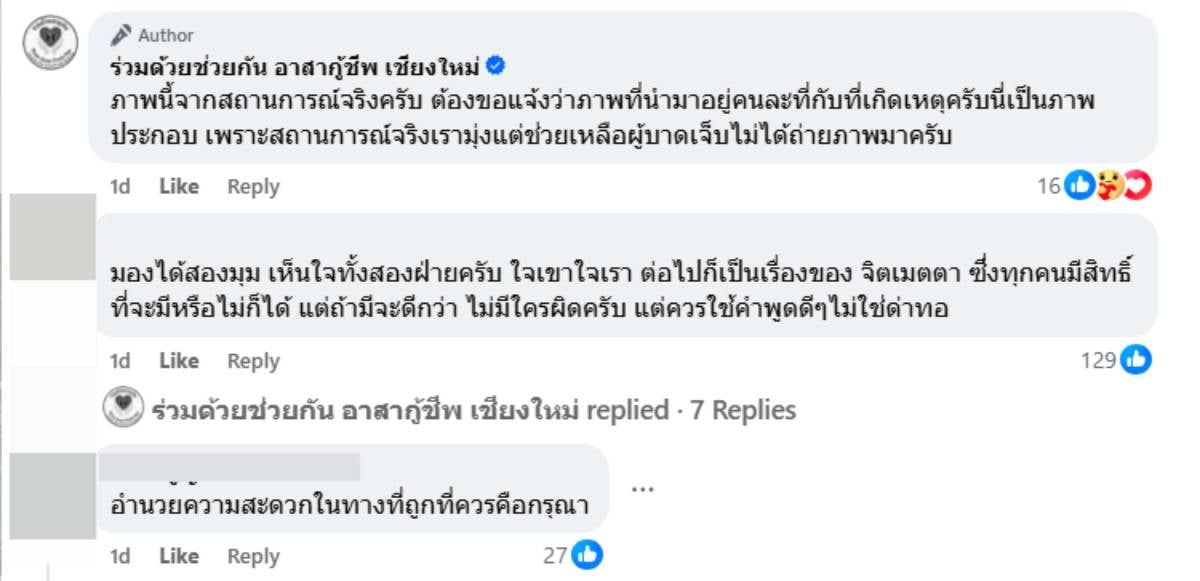1200x581 pixels.
Task: Like the comment with 129 reactions
Action: 179,360
